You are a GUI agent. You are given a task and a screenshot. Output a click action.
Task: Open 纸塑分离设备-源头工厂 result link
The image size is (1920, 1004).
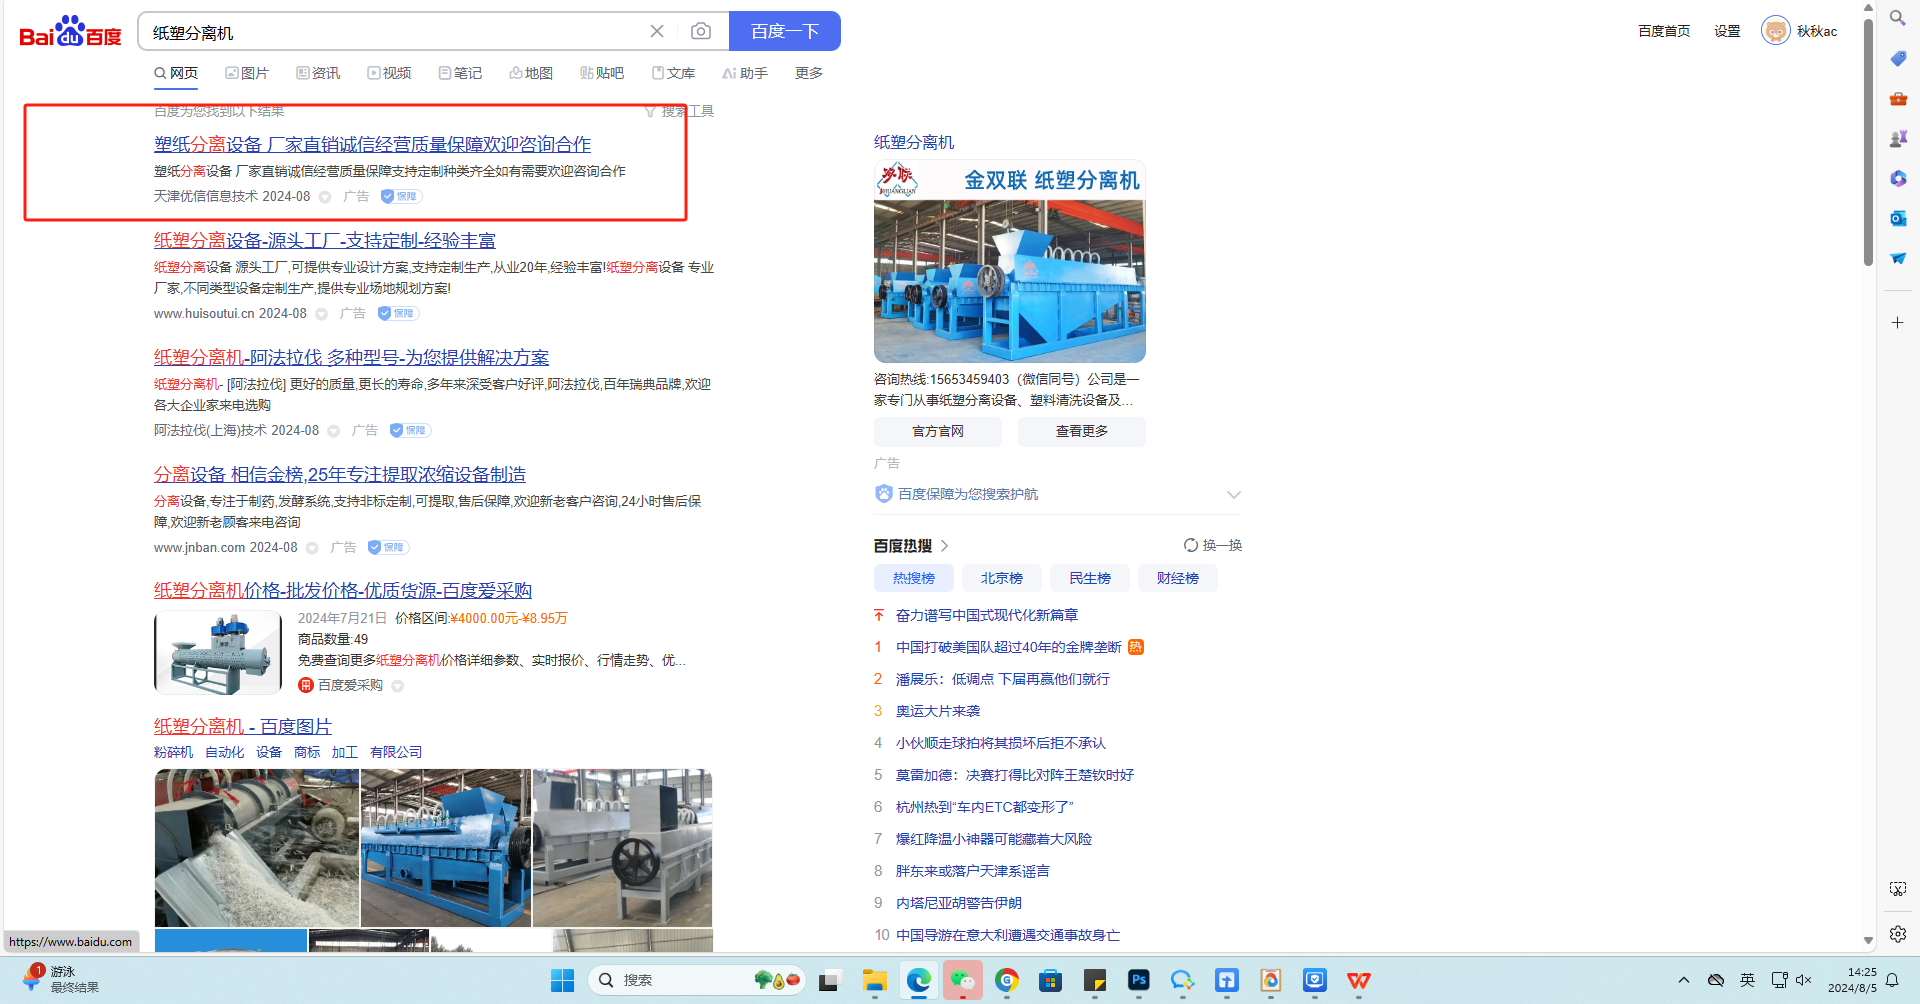tap(325, 241)
